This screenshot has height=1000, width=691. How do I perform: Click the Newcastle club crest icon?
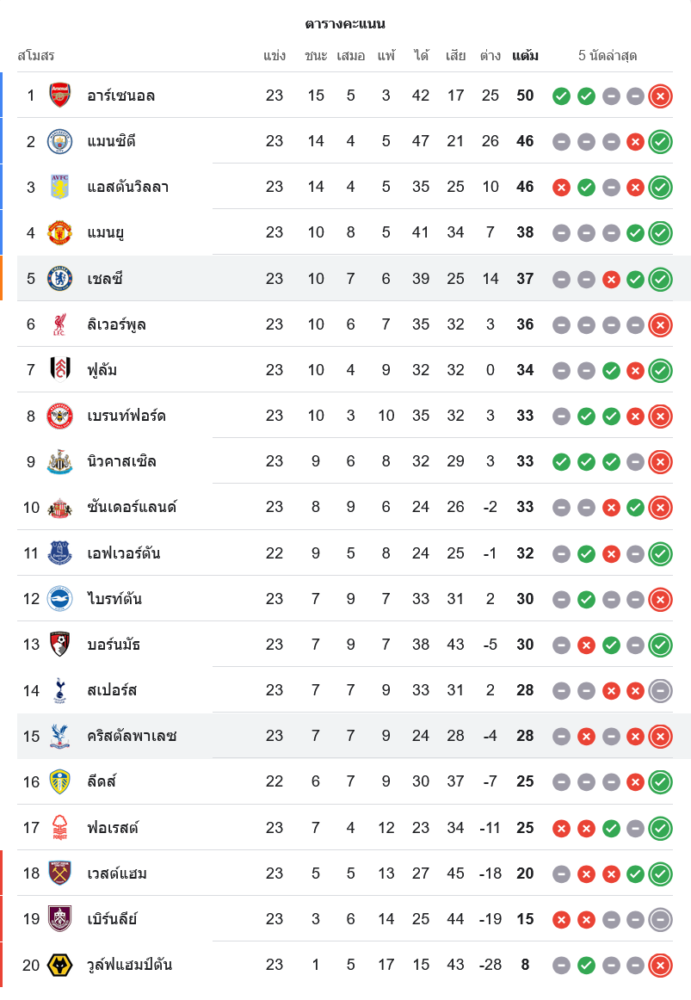point(60,461)
